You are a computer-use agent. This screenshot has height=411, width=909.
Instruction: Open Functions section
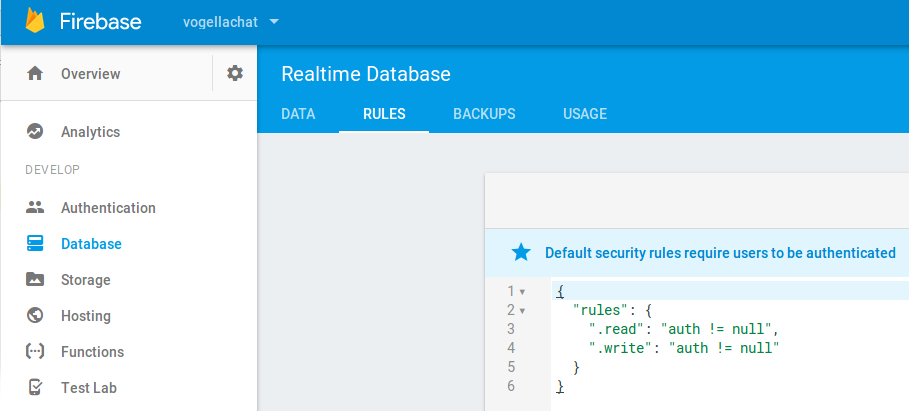point(92,352)
